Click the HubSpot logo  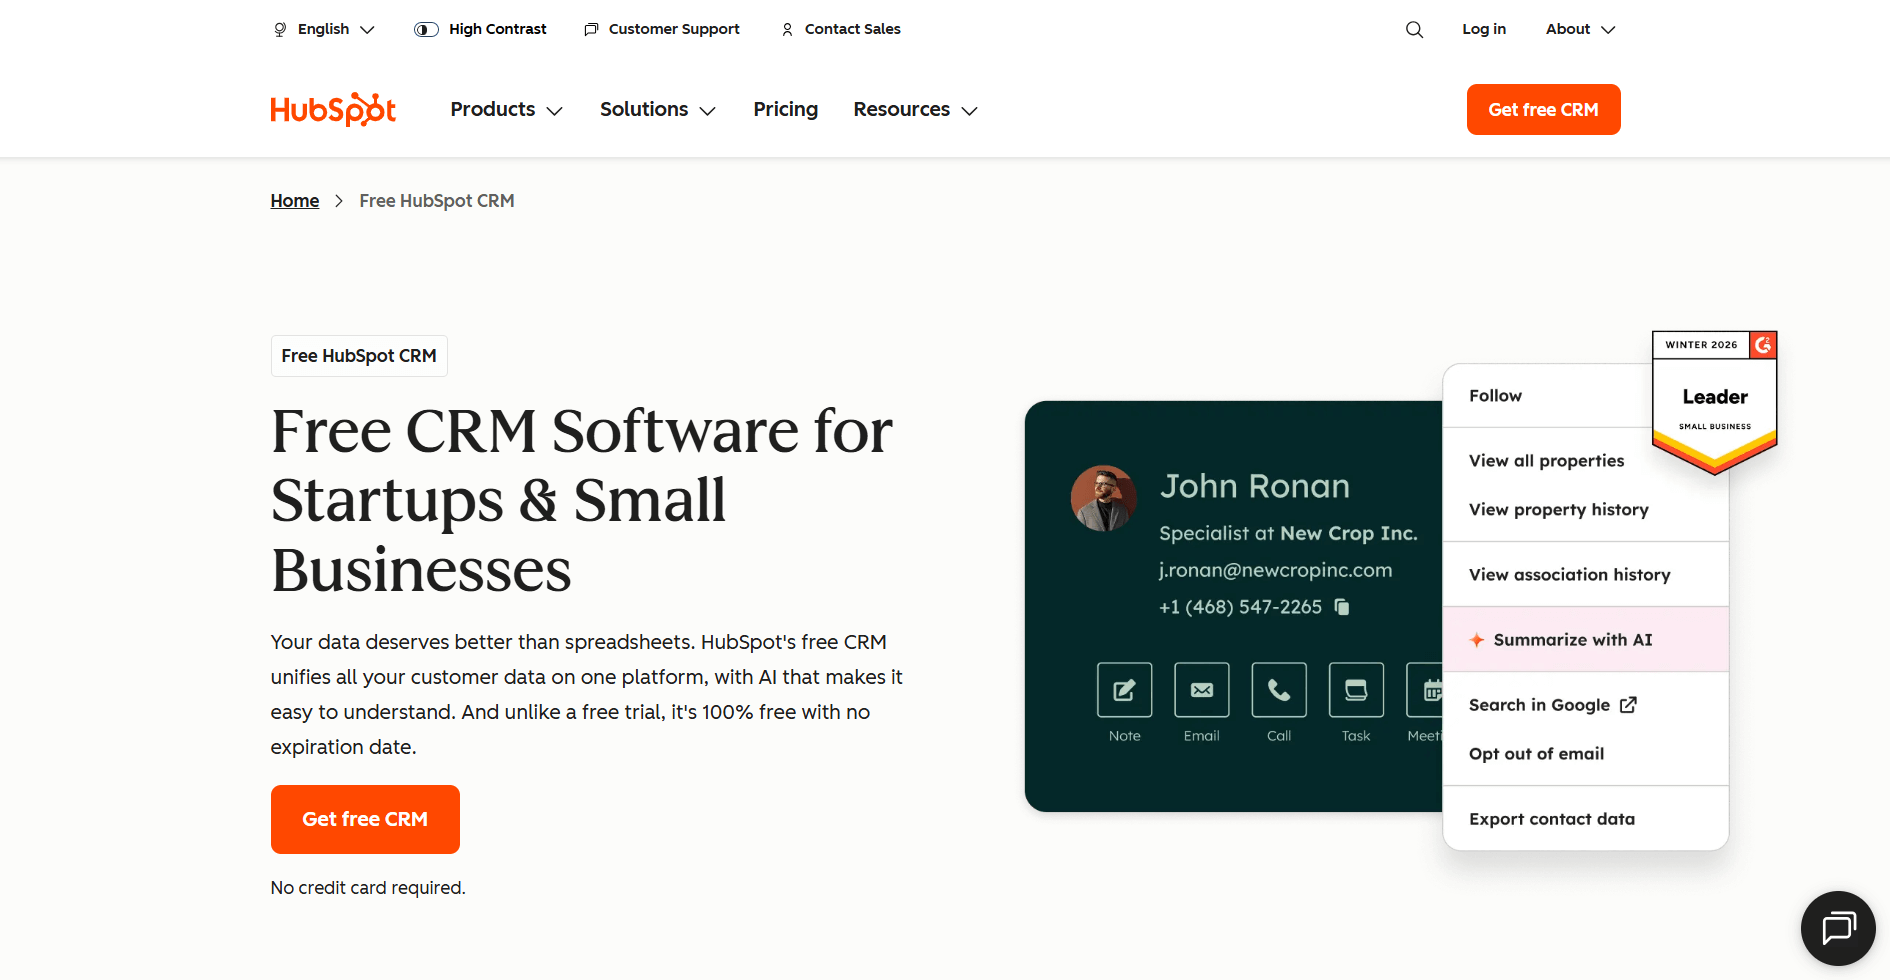pos(333,109)
